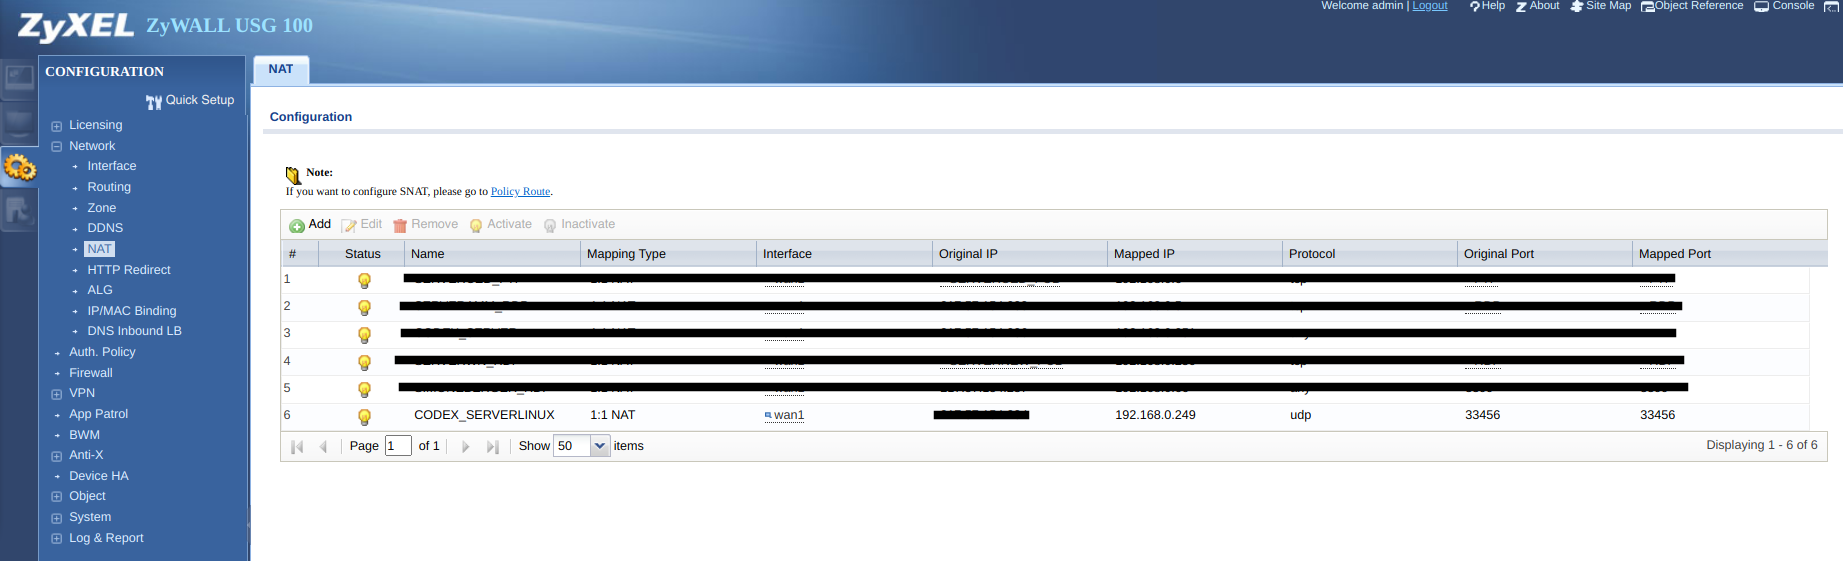Screen dimensions: 1843x561
Task: Toggle the status bulb in row 3
Action: point(364,334)
